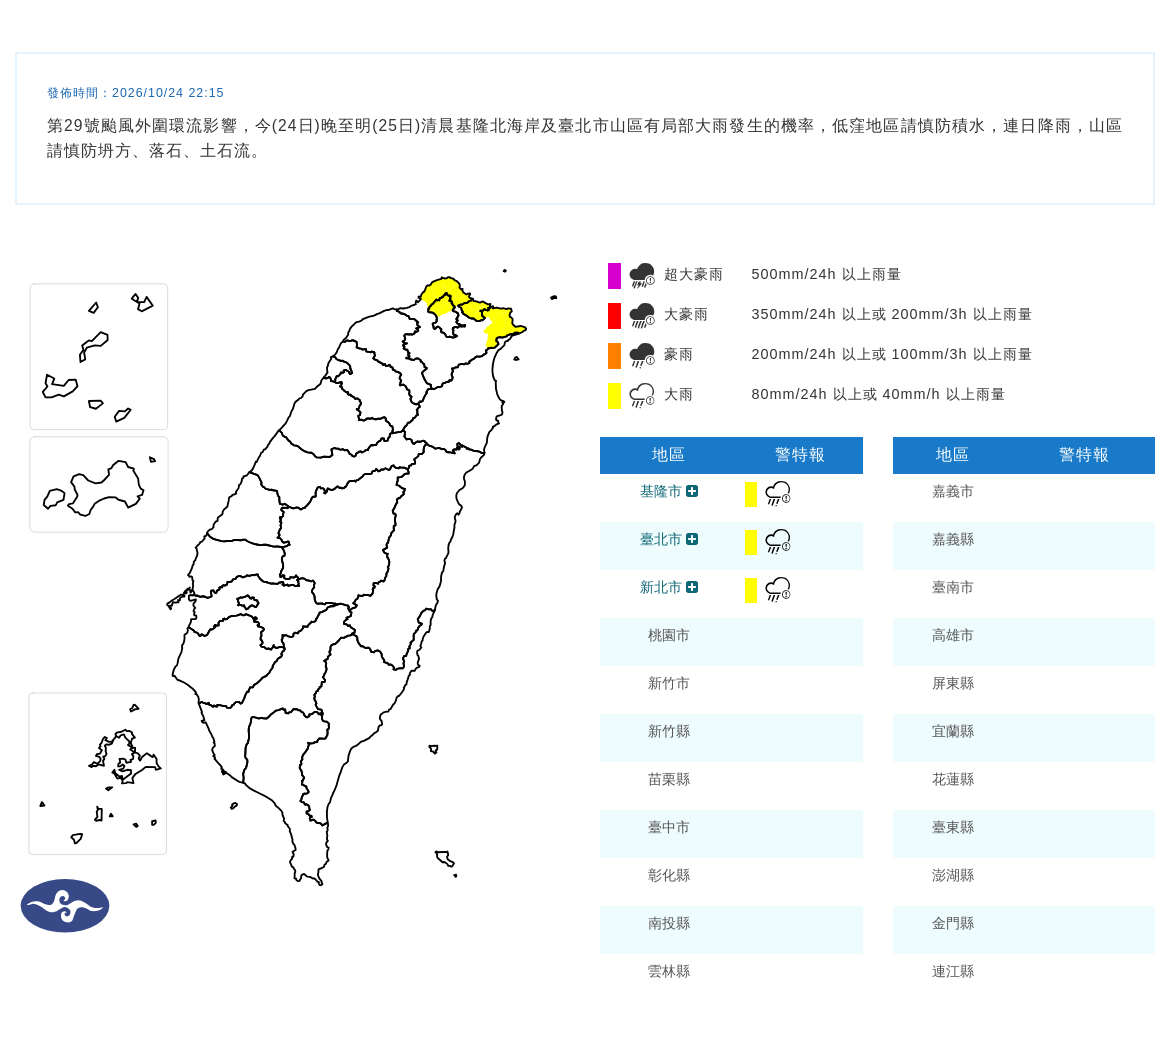Viewport: 1170px width, 1040px height.
Task: Click the 連江縣 row
Action: tap(1024, 978)
